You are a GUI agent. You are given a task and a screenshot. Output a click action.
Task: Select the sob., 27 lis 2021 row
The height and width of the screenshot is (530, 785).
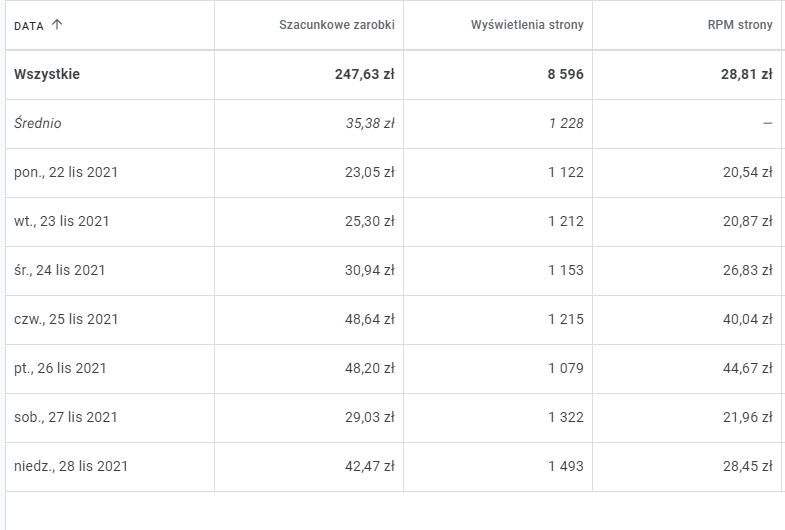(x=66, y=417)
